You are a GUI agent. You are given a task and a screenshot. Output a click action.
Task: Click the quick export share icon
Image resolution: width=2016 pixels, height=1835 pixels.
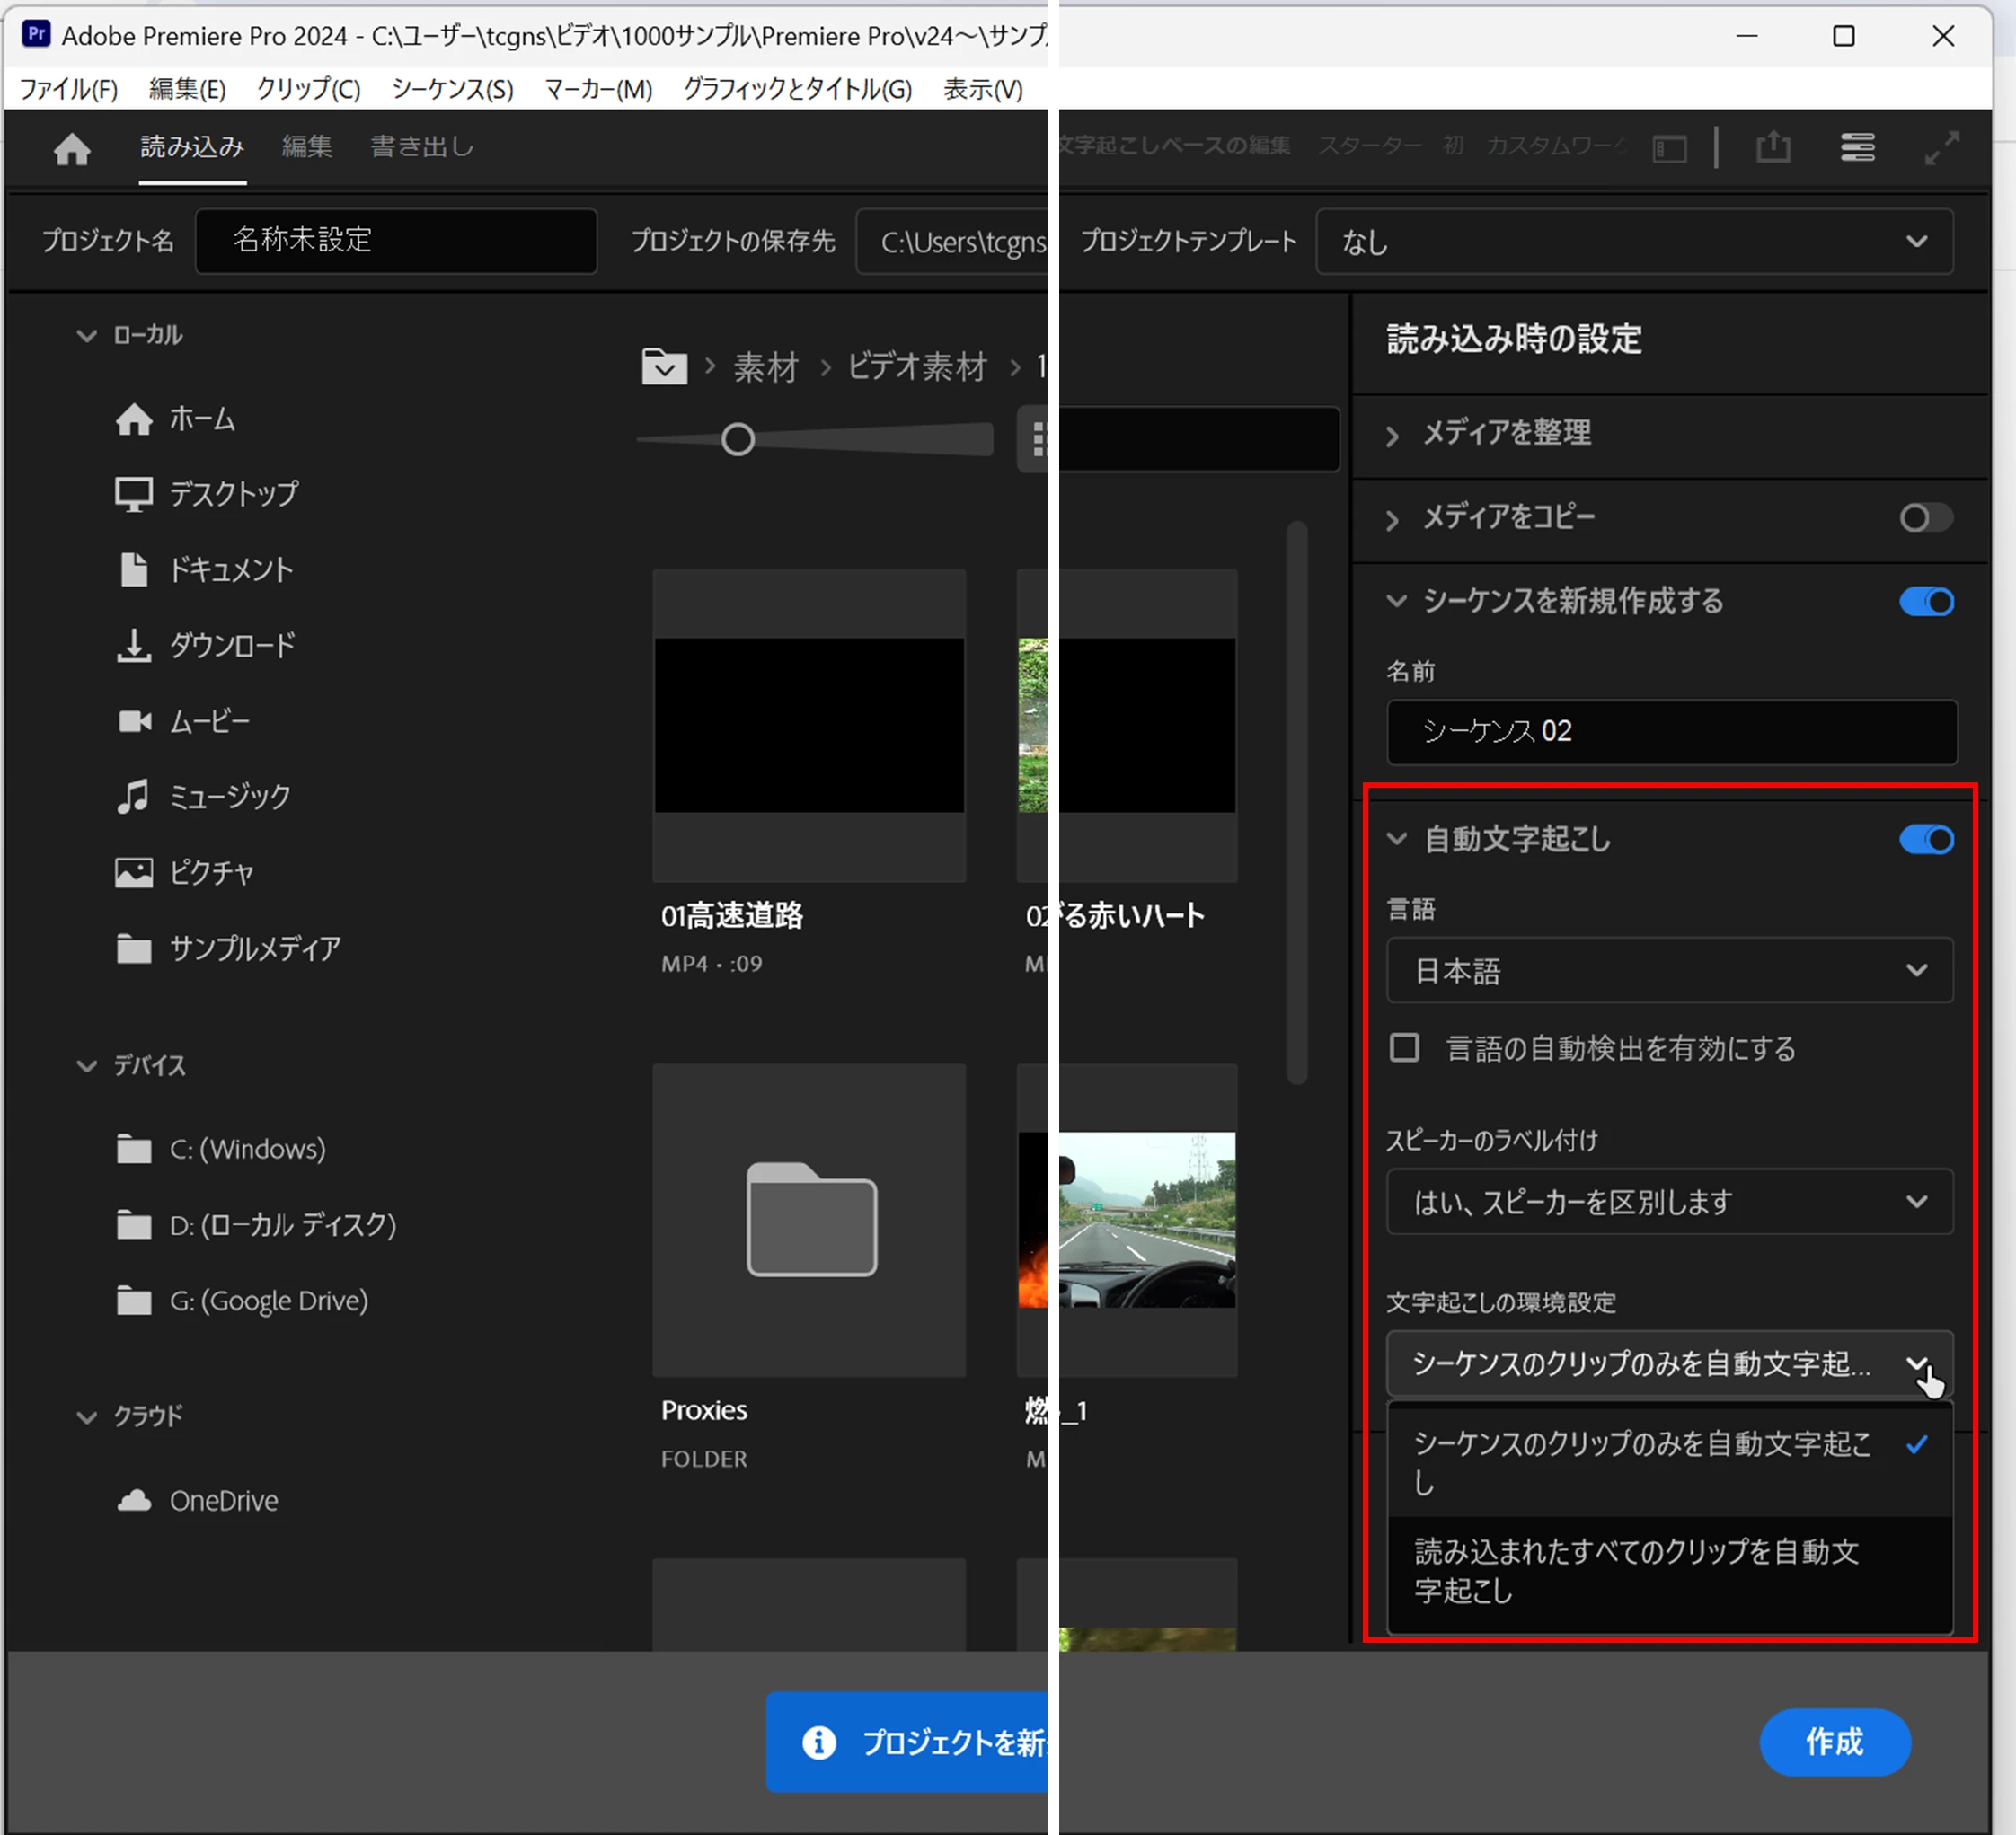pyautogui.click(x=1773, y=148)
